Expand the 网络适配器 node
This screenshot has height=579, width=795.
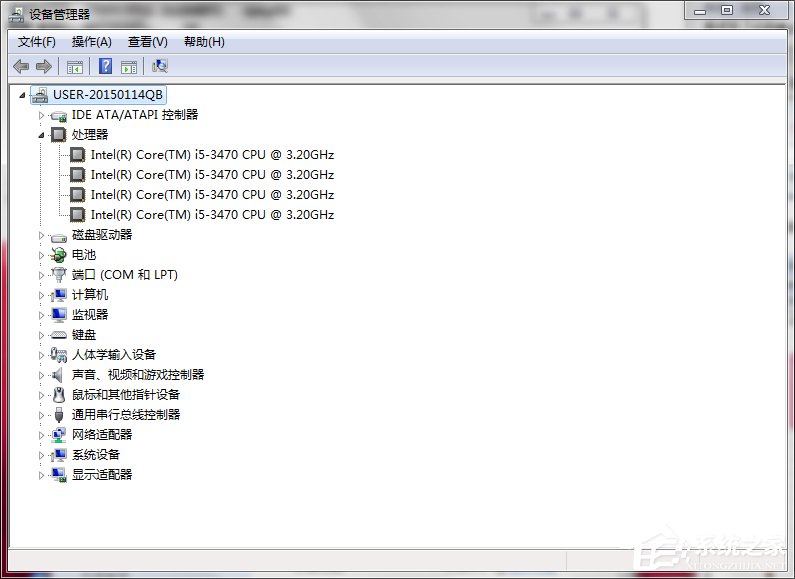point(41,435)
